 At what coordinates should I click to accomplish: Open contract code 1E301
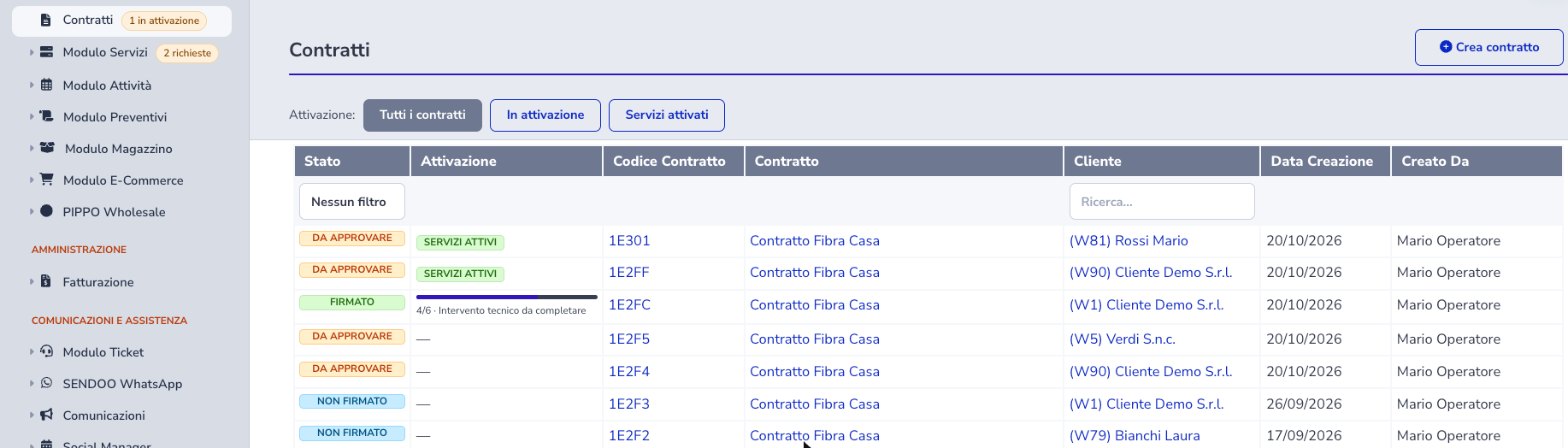[x=629, y=241]
